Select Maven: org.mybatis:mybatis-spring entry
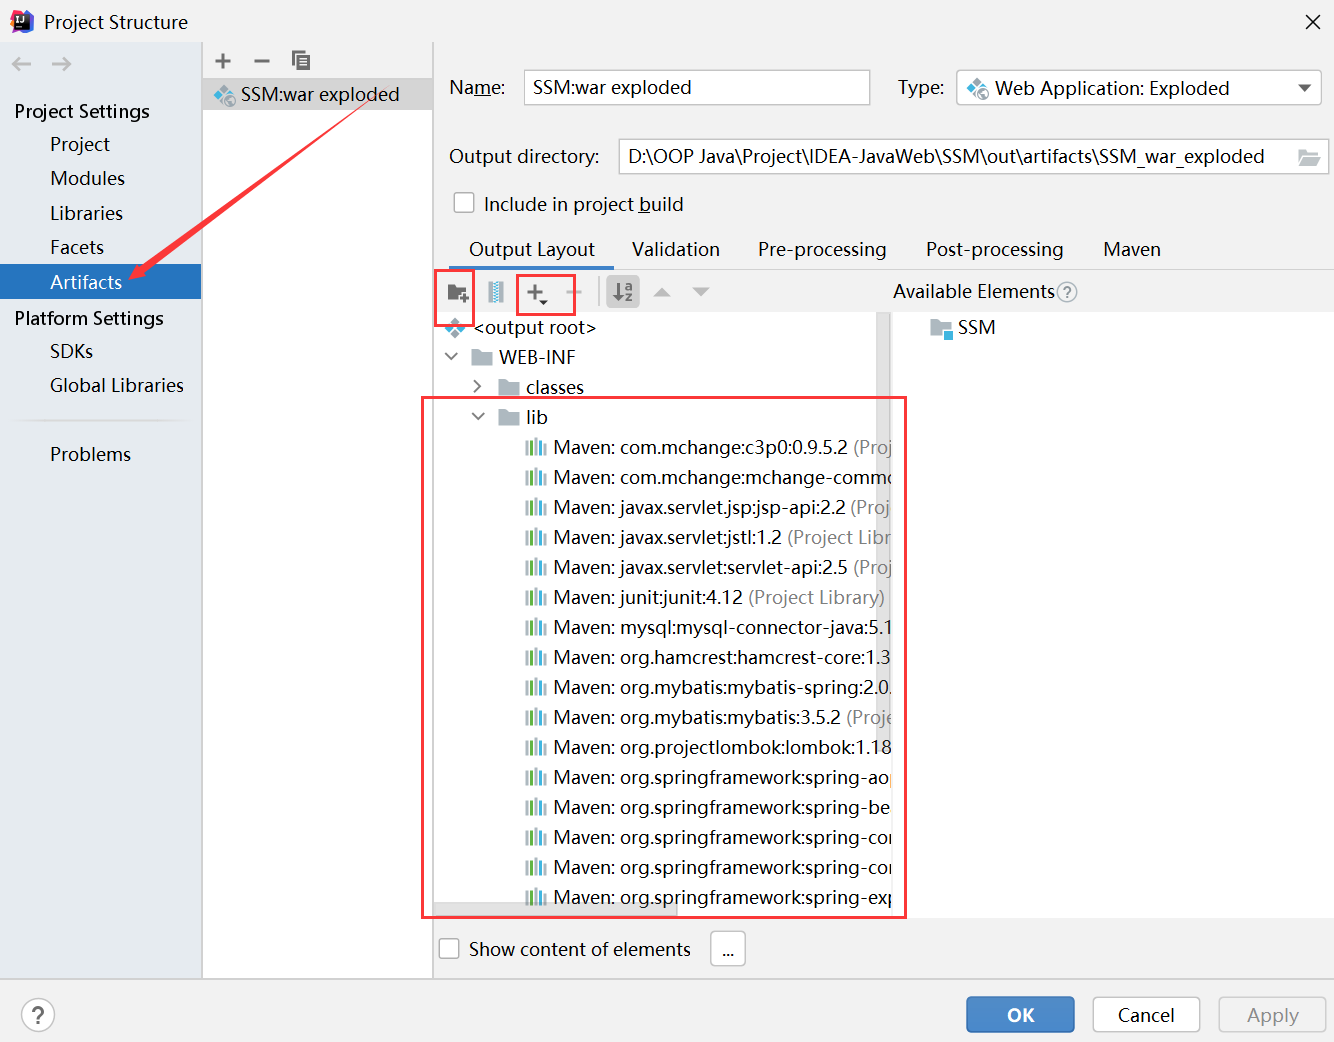Image resolution: width=1334 pixels, height=1042 pixels. click(707, 687)
